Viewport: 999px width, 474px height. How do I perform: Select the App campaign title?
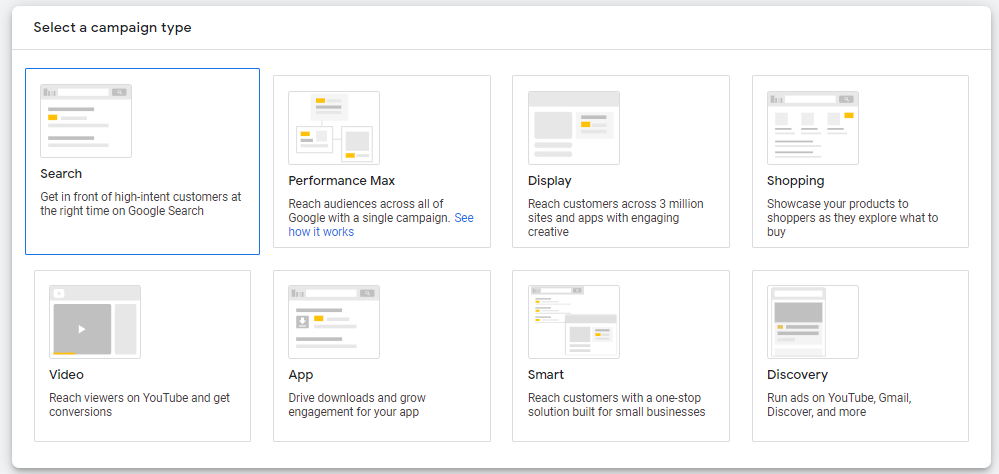(300, 375)
